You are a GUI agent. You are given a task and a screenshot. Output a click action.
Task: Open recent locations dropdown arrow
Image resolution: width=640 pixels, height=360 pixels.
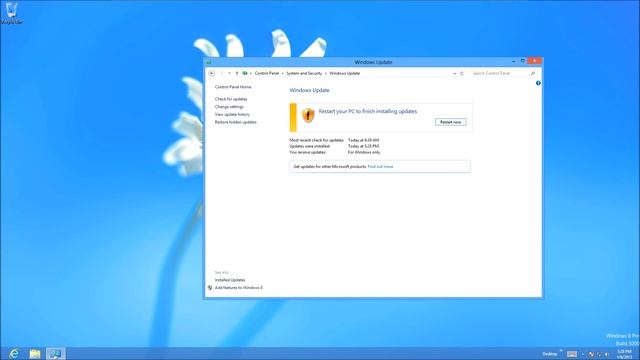(x=229, y=73)
